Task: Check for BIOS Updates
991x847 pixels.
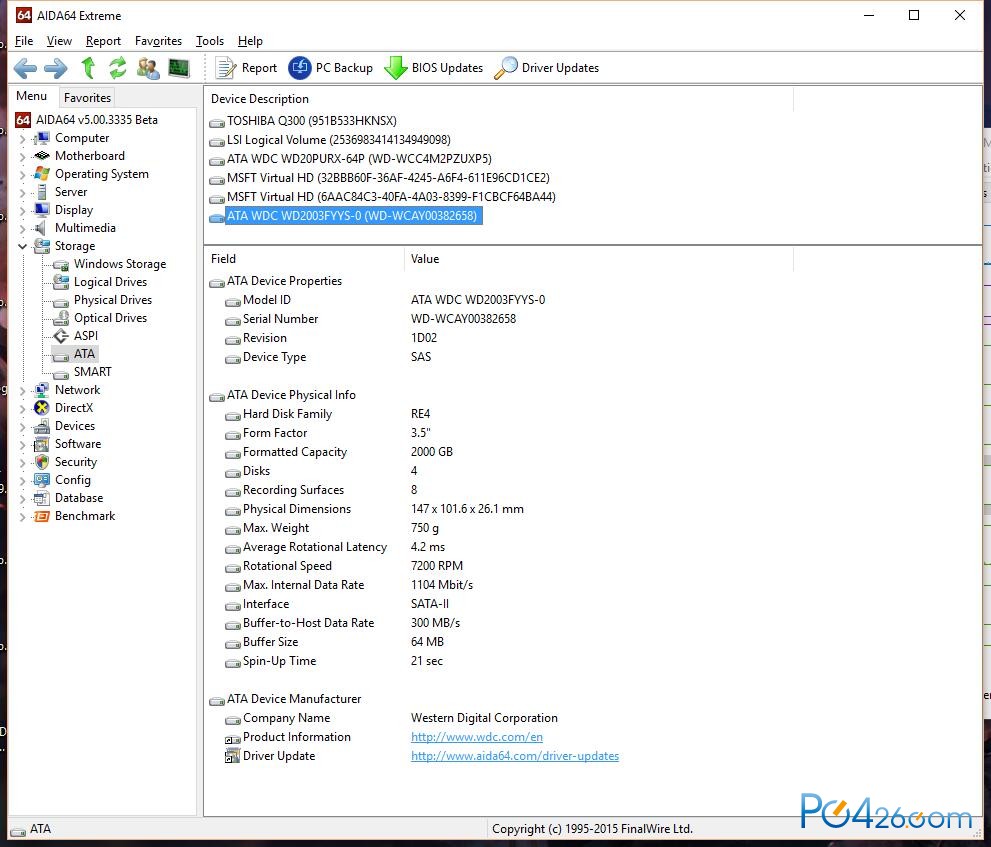Action: pos(434,68)
